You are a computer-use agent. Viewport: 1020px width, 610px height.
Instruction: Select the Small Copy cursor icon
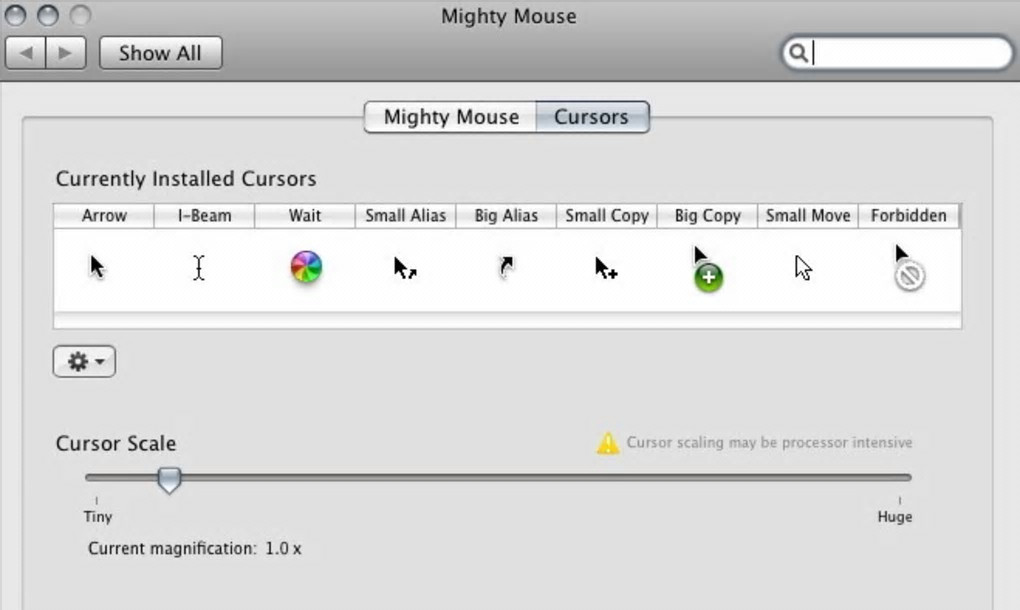[605, 268]
